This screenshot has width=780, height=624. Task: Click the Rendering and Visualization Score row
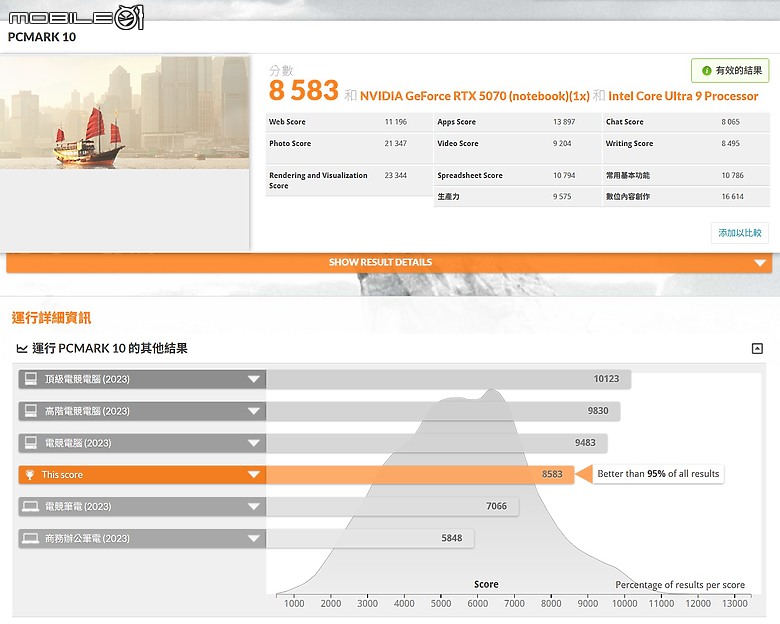(349, 181)
